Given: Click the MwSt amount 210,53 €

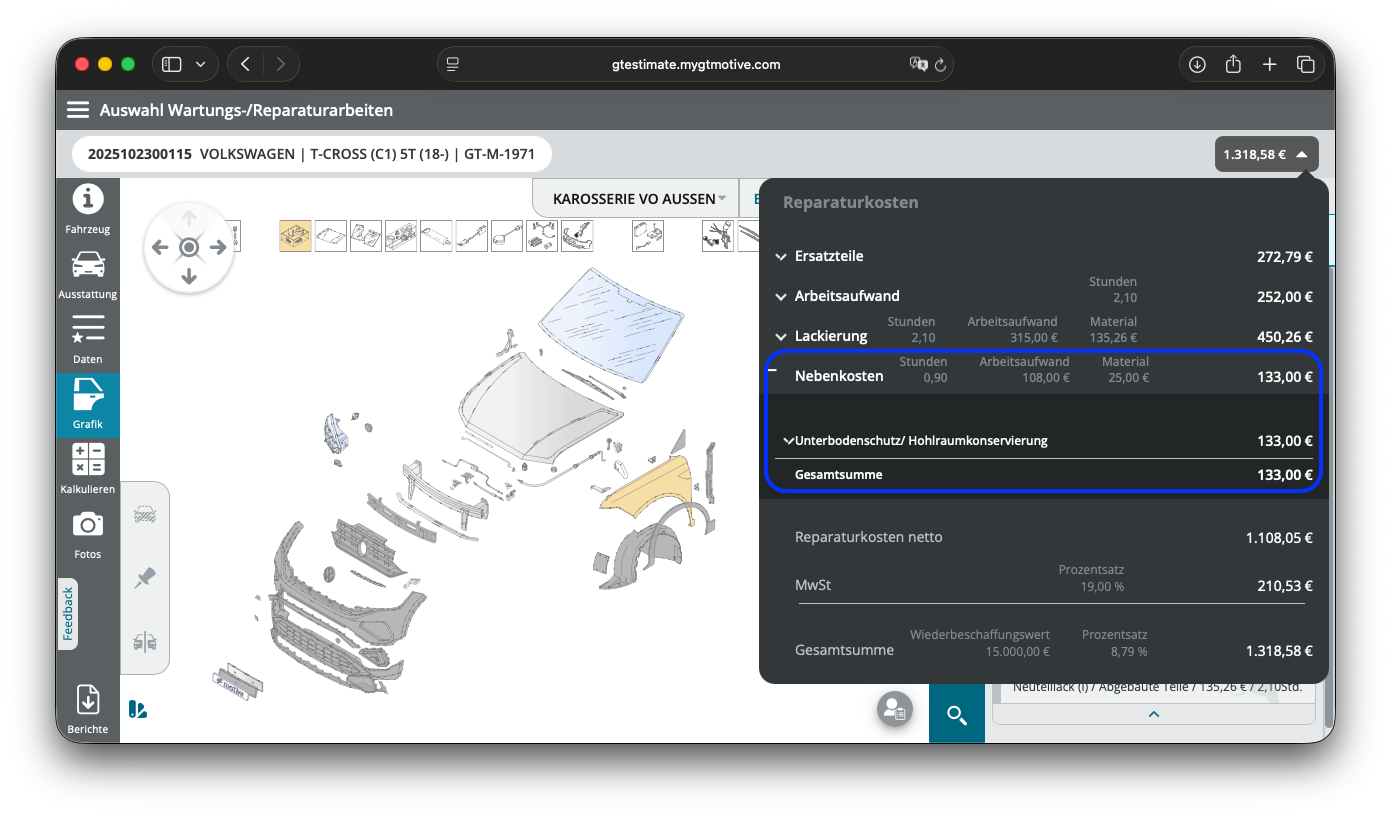Looking at the screenshot, I should 1285,585.
